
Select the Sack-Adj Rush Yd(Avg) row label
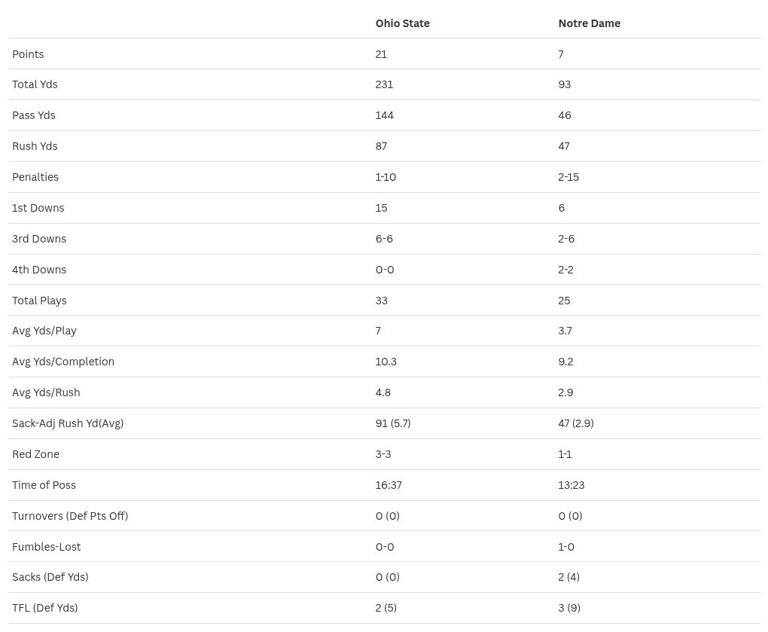coord(68,423)
